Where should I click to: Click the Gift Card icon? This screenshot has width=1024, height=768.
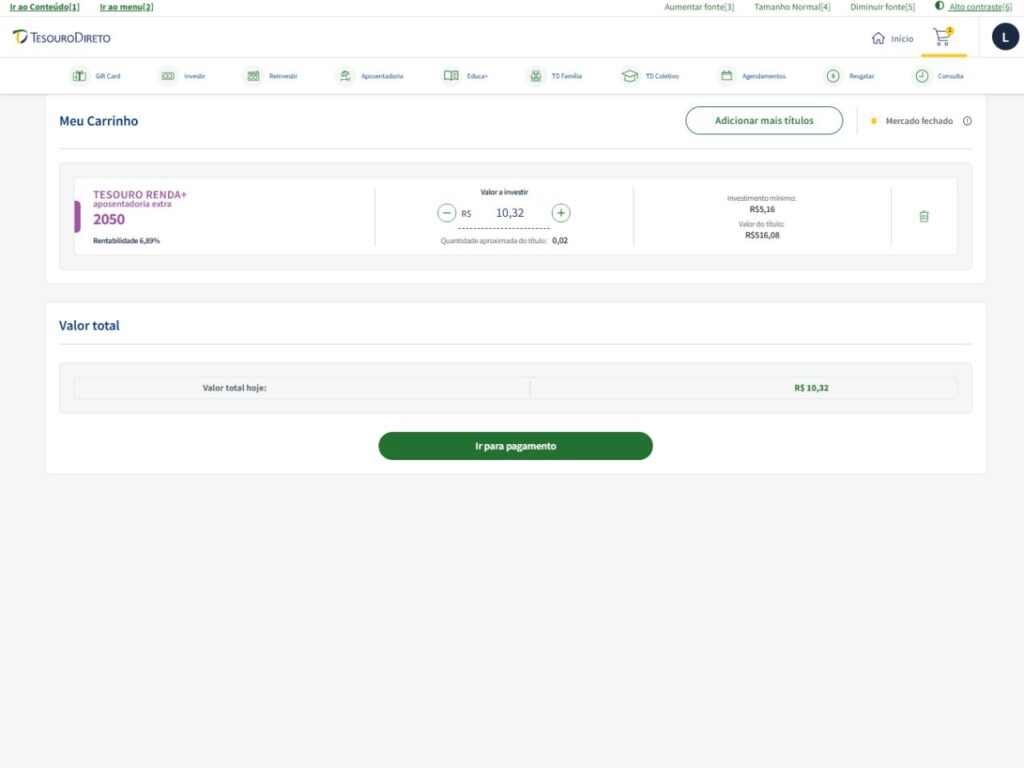pyautogui.click(x=79, y=76)
